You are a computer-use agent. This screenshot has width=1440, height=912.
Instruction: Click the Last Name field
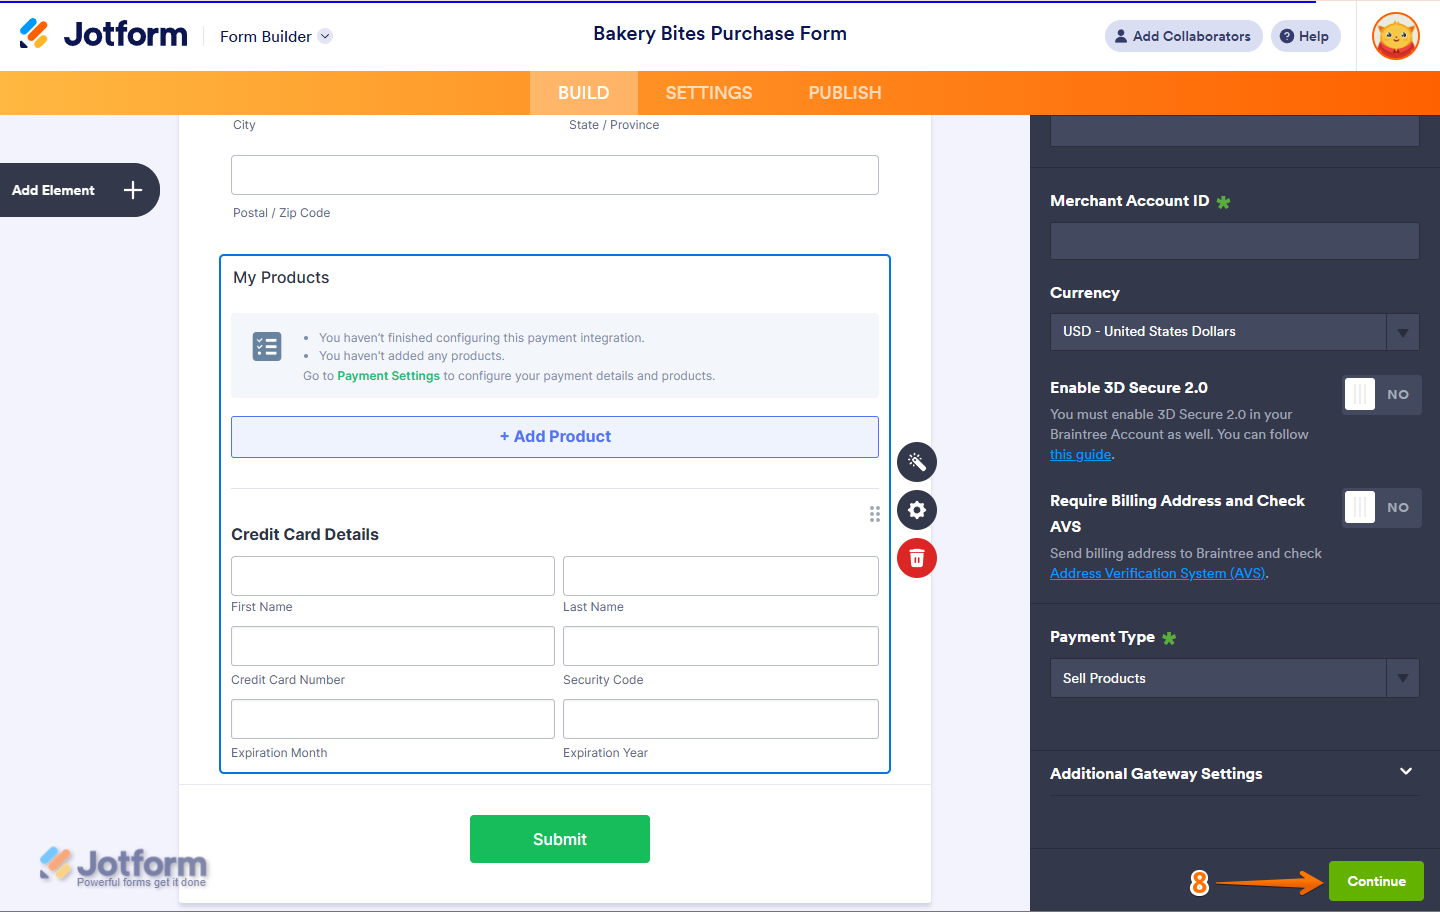[721, 576]
